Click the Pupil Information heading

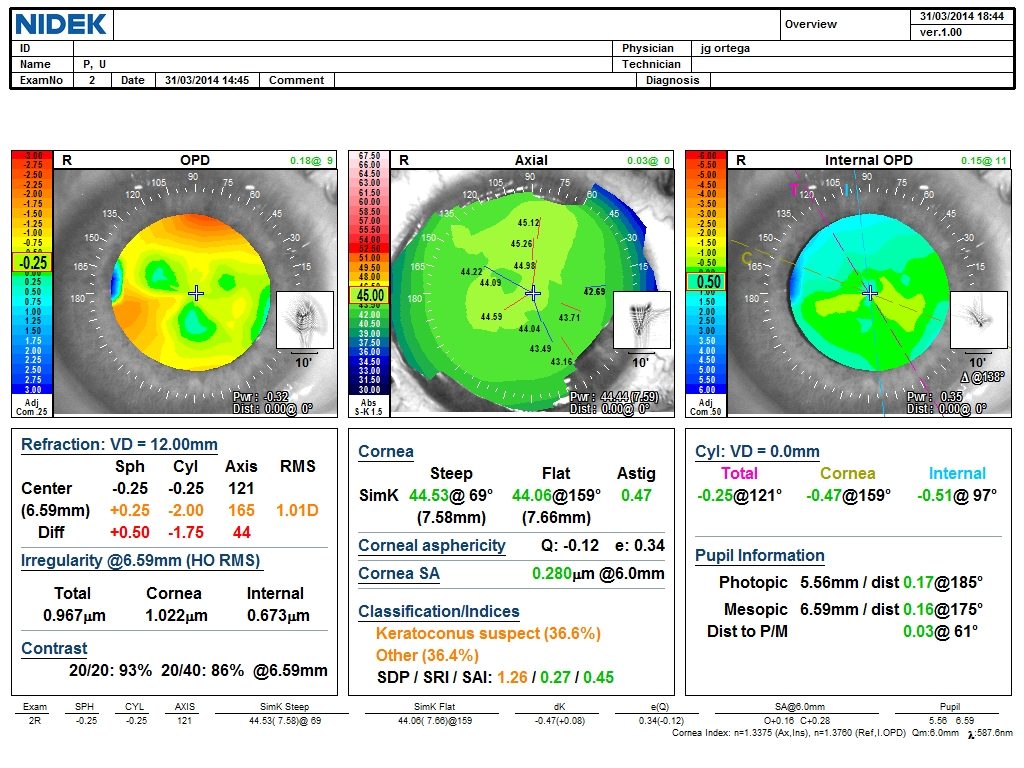pyautogui.click(x=760, y=556)
